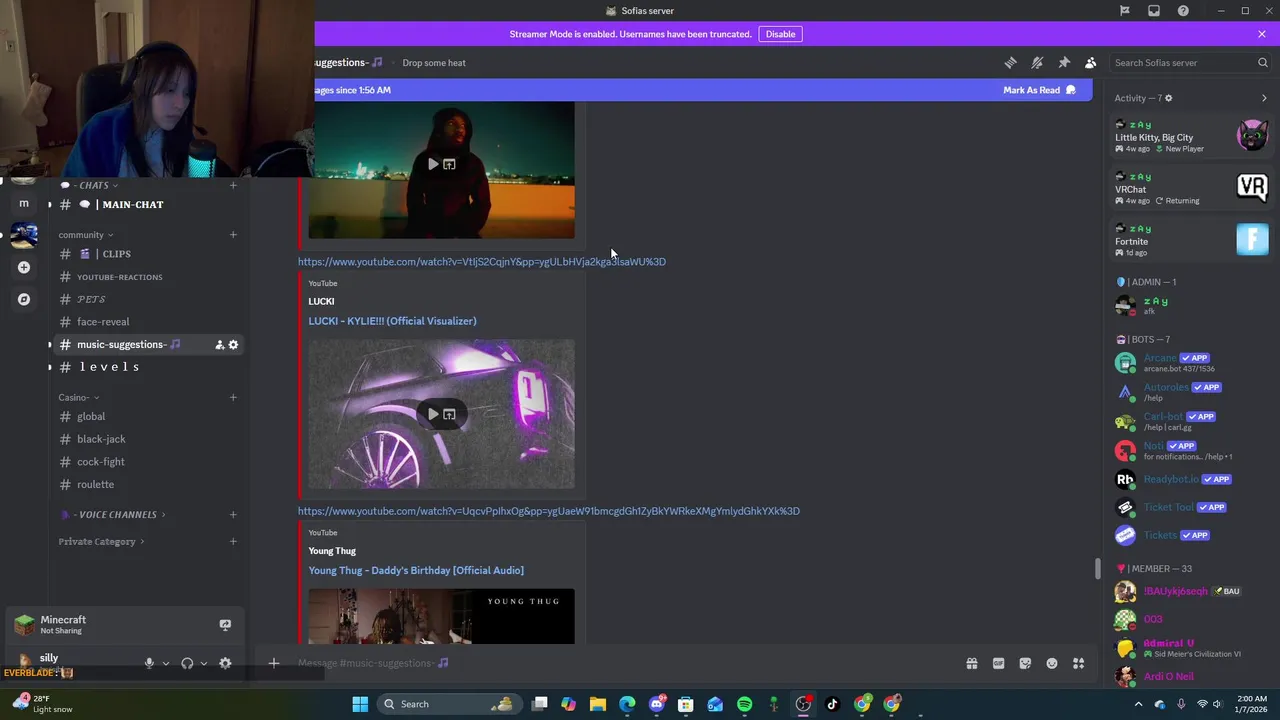Collapse the Casino category
Image resolution: width=1280 pixels, height=720 pixels.
click(x=78, y=397)
